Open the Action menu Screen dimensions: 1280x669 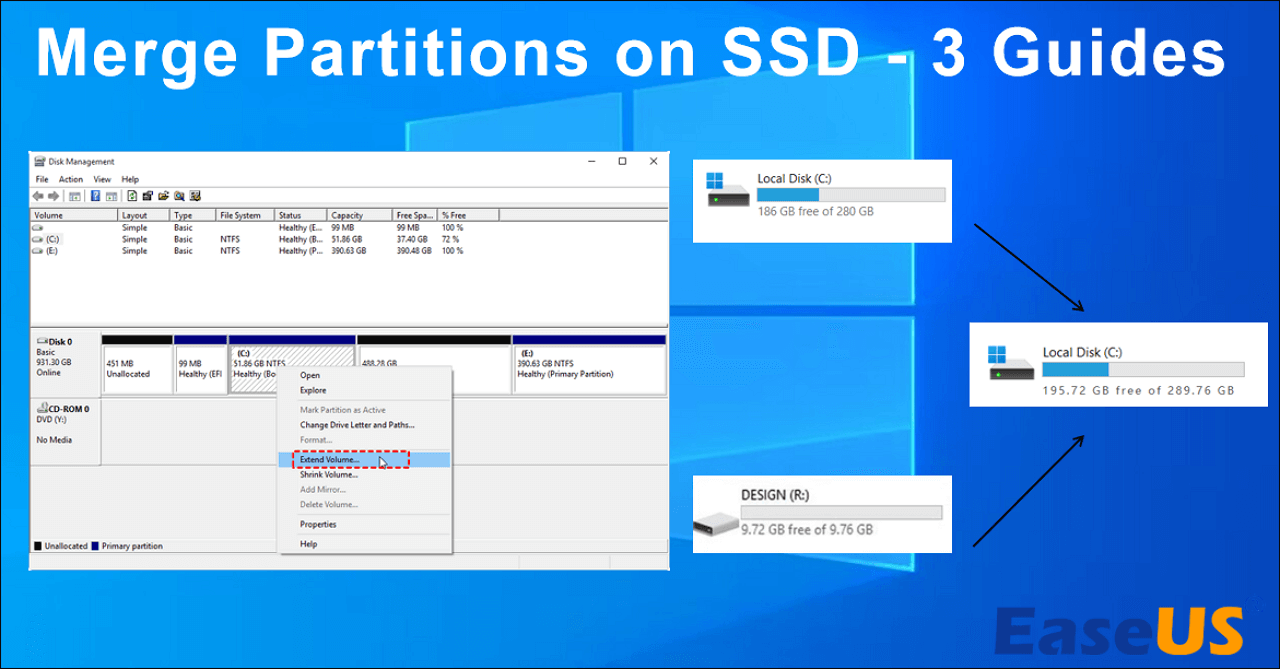pyautogui.click(x=71, y=179)
